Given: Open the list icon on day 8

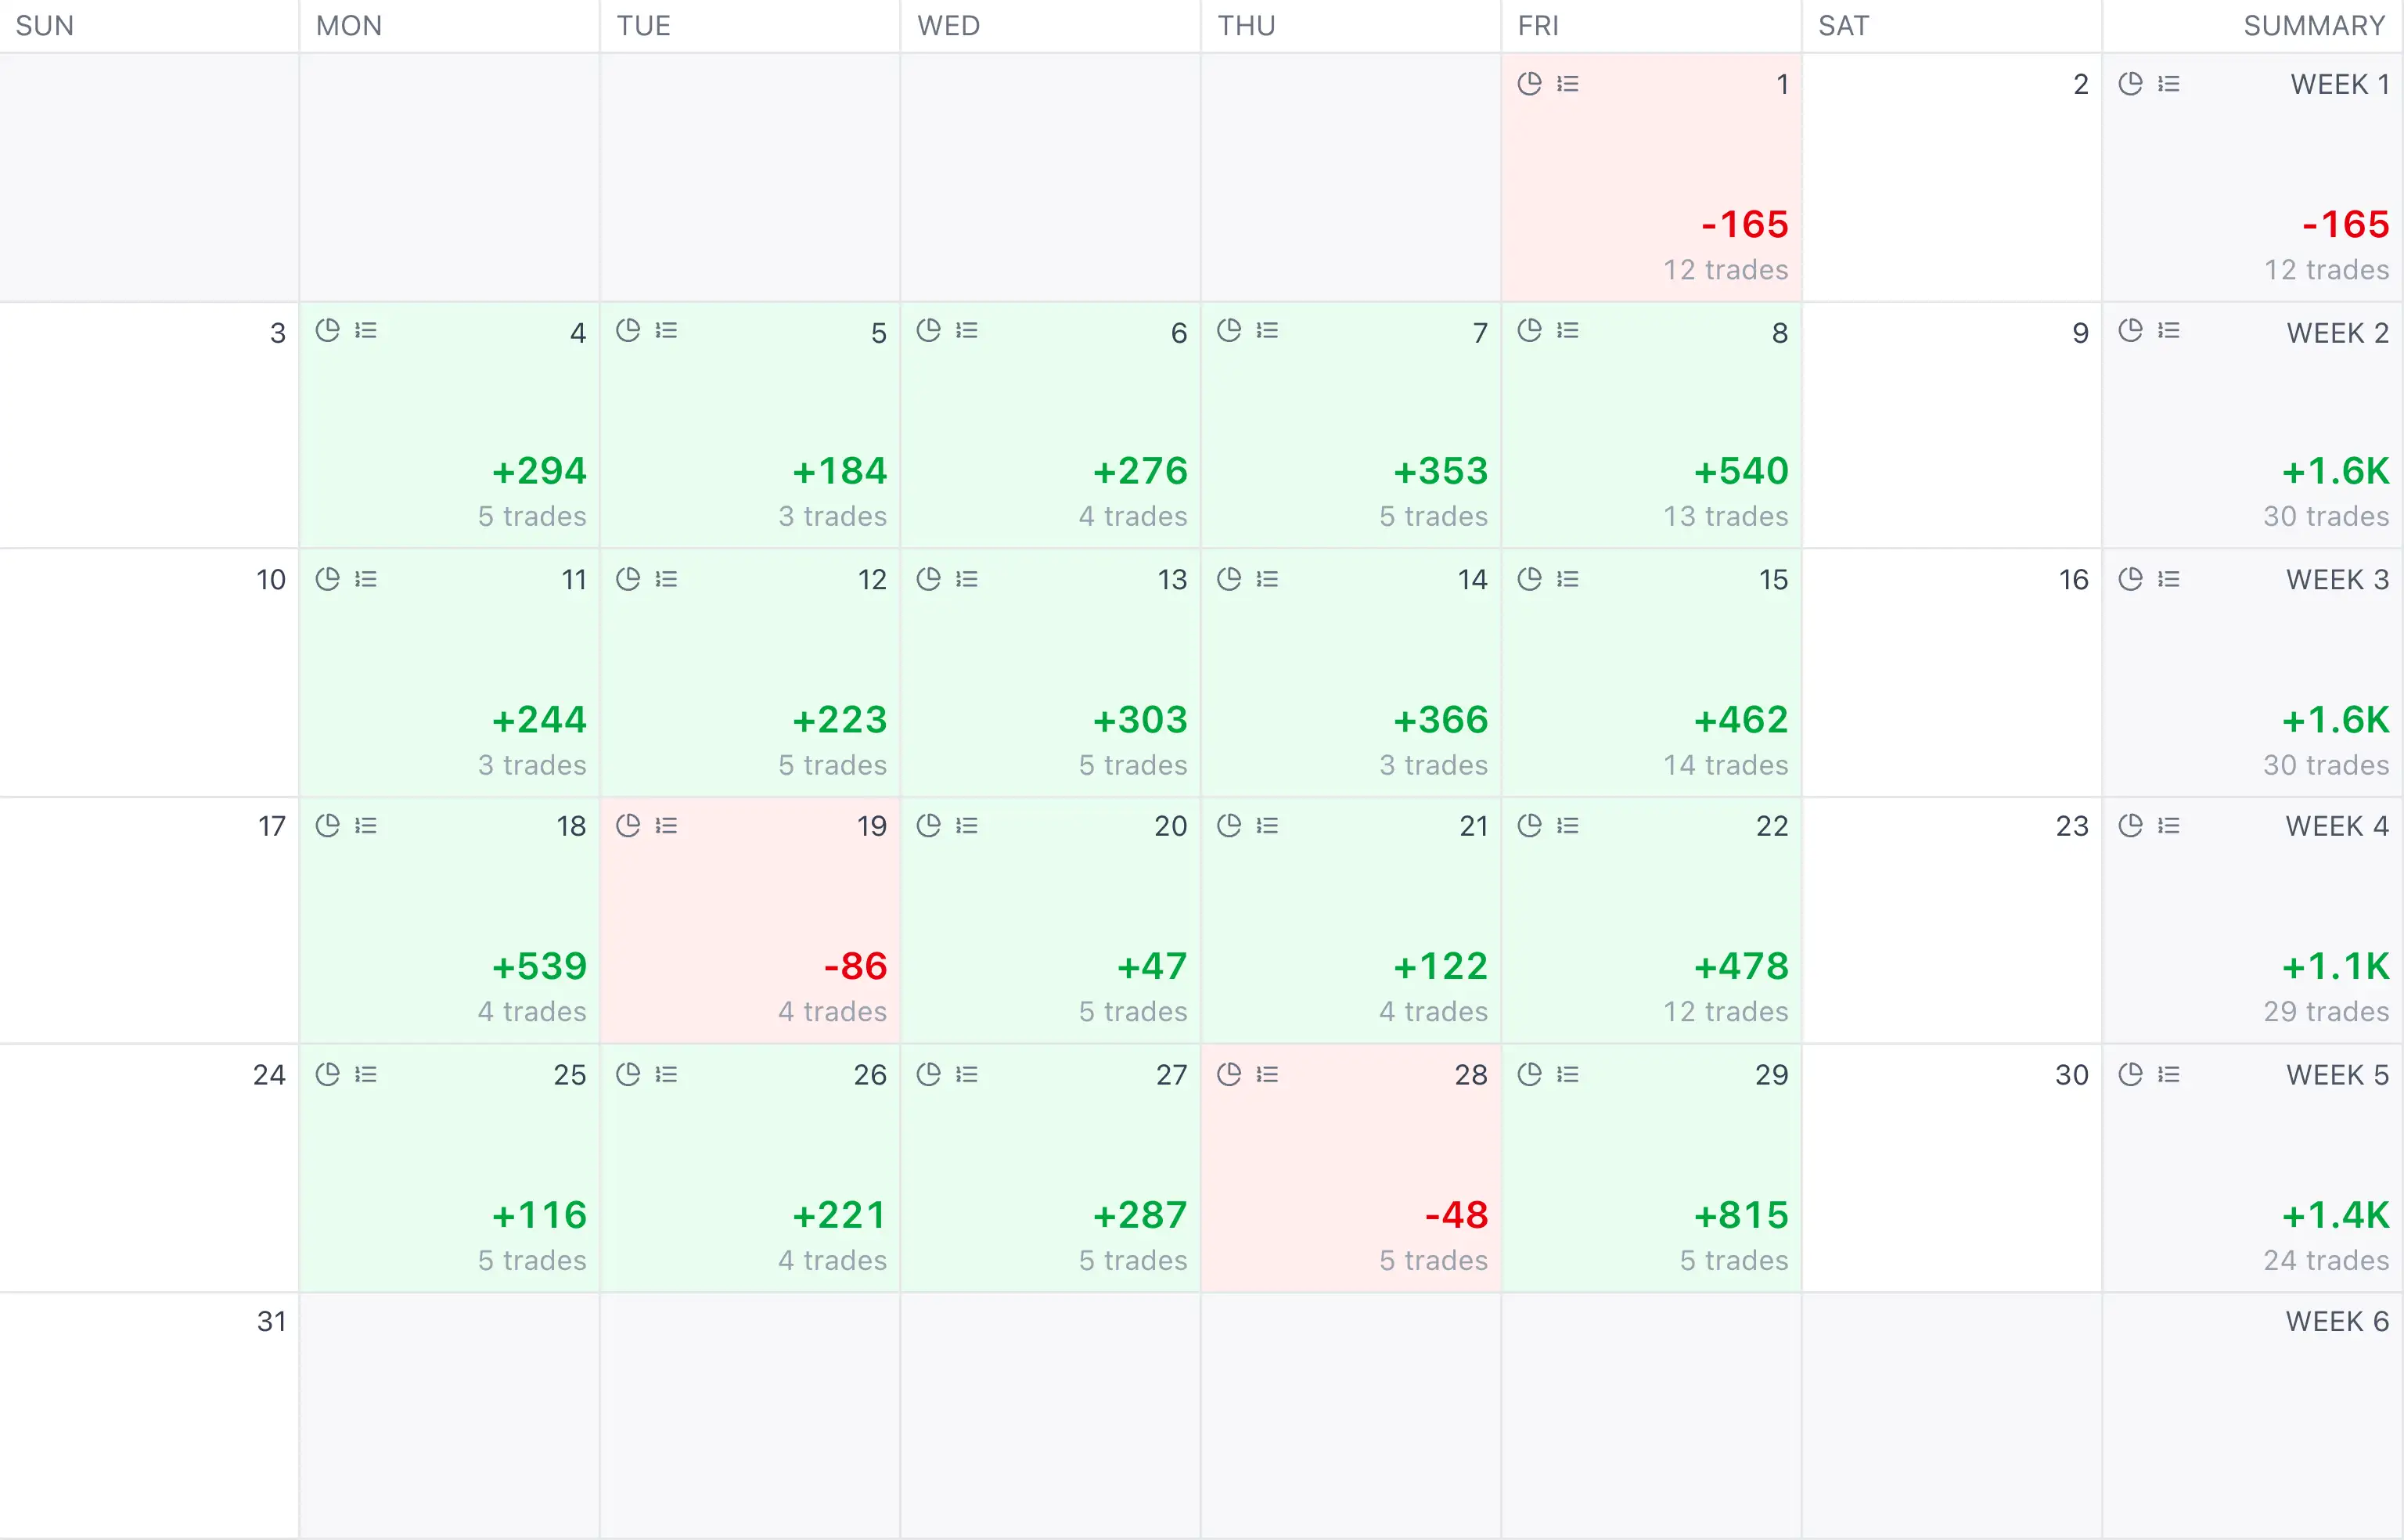Looking at the screenshot, I should coord(1568,330).
